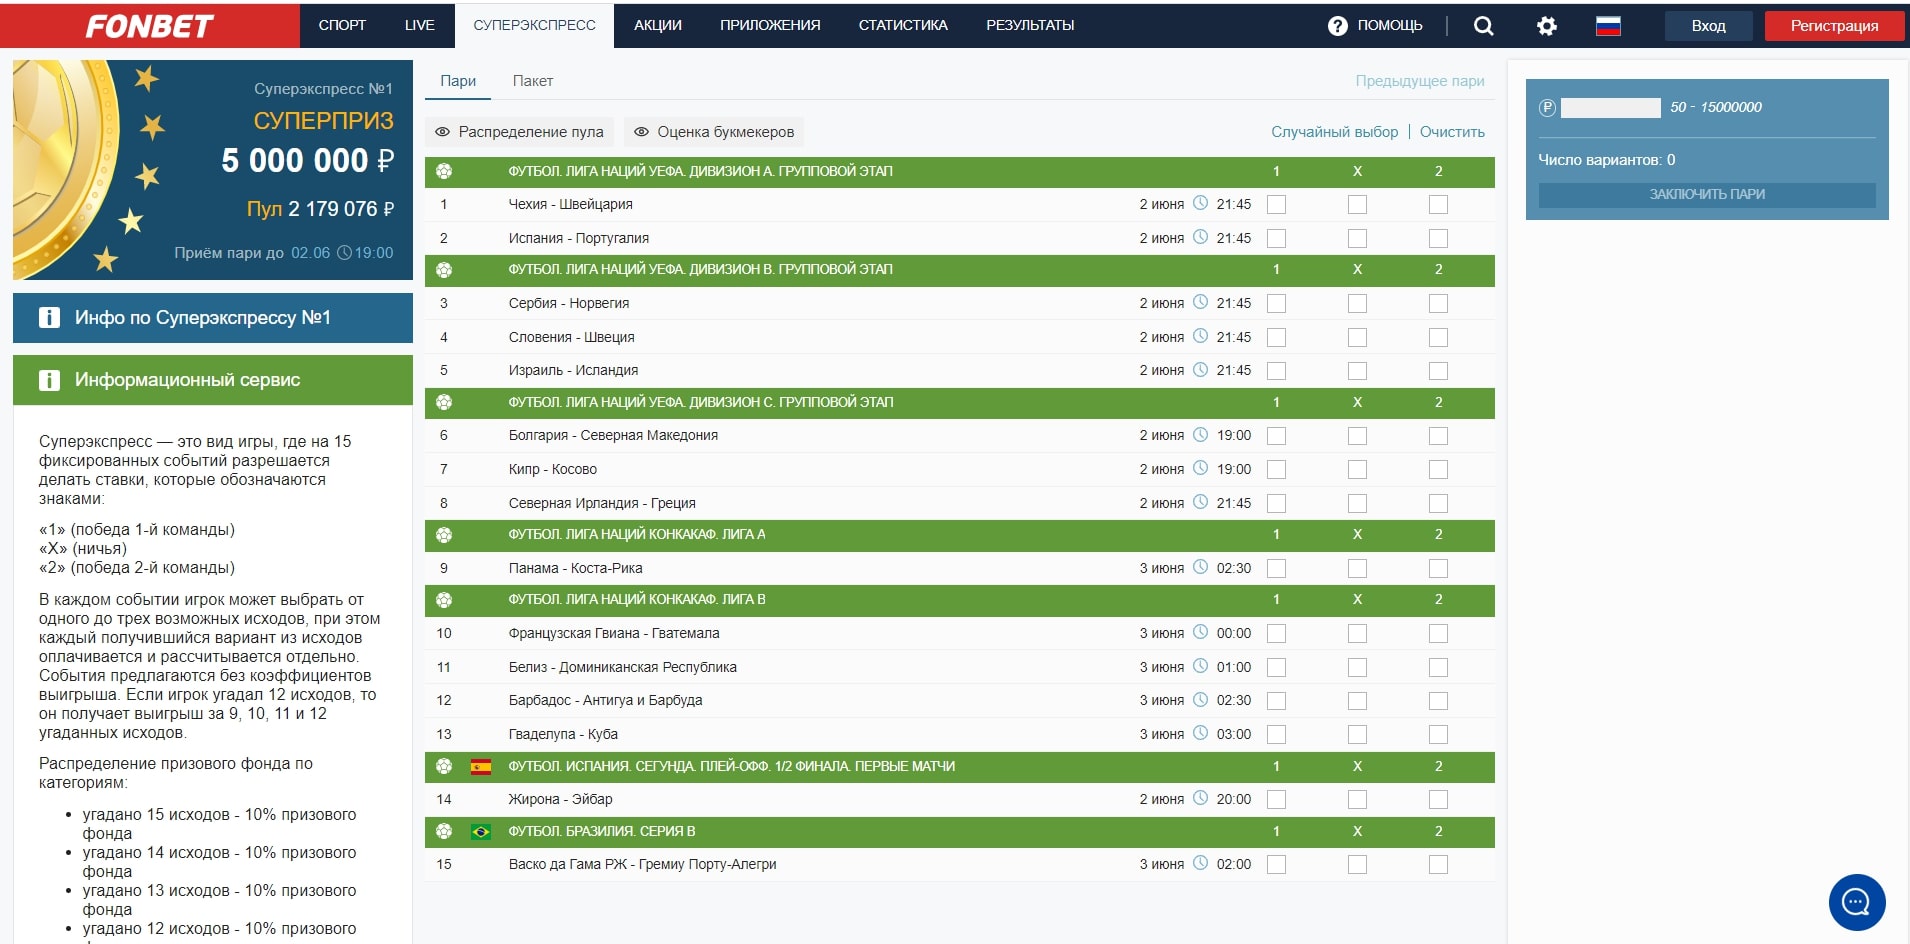Click the Случайный выбор link
This screenshot has width=1910, height=944.
point(1334,132)
